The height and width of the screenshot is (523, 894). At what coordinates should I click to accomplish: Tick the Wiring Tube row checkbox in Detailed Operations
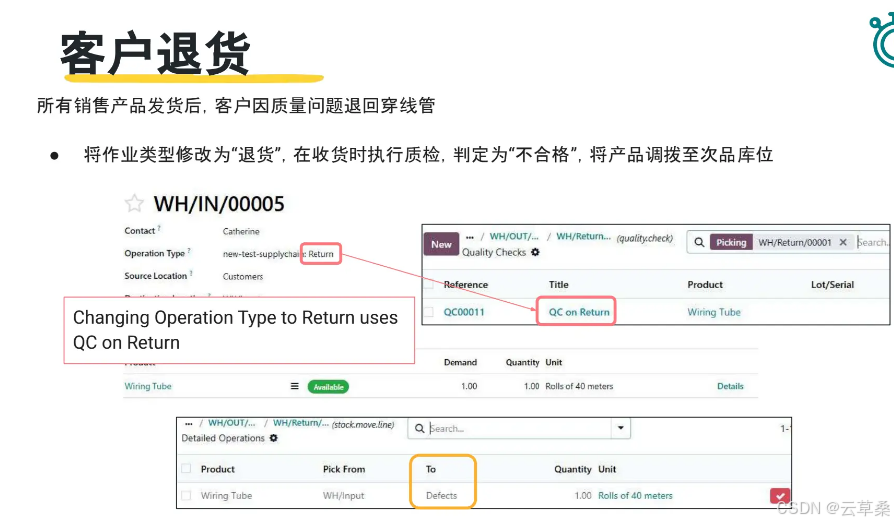click(x=186, y=496)
